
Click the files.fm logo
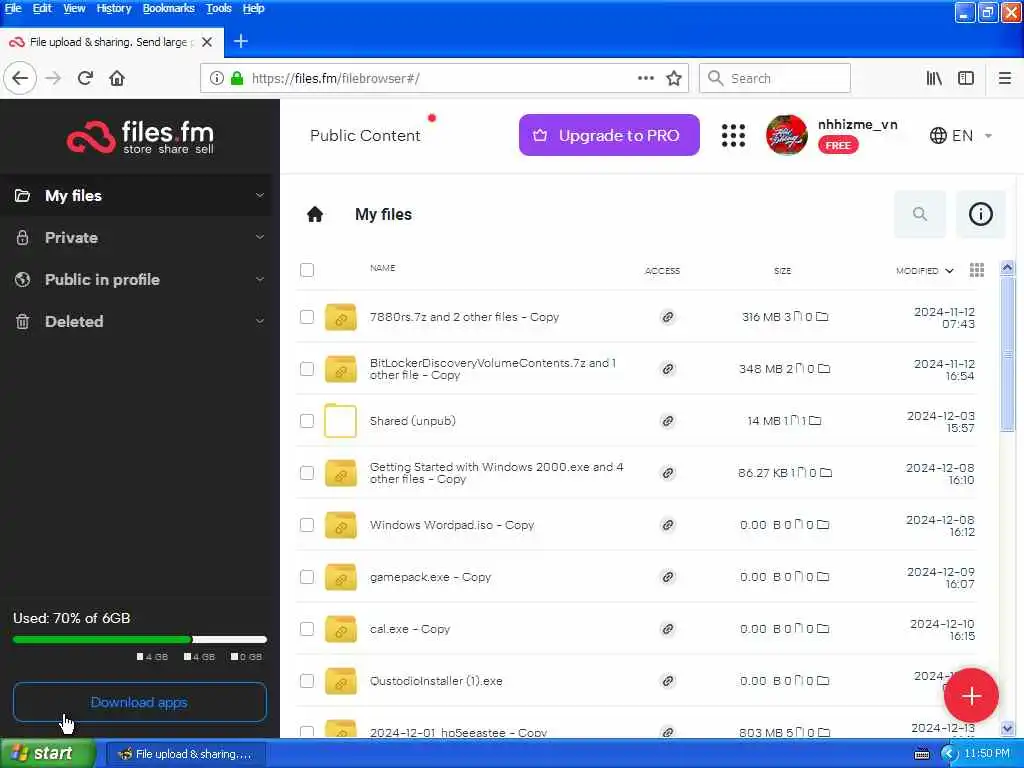tap(140, 136)
